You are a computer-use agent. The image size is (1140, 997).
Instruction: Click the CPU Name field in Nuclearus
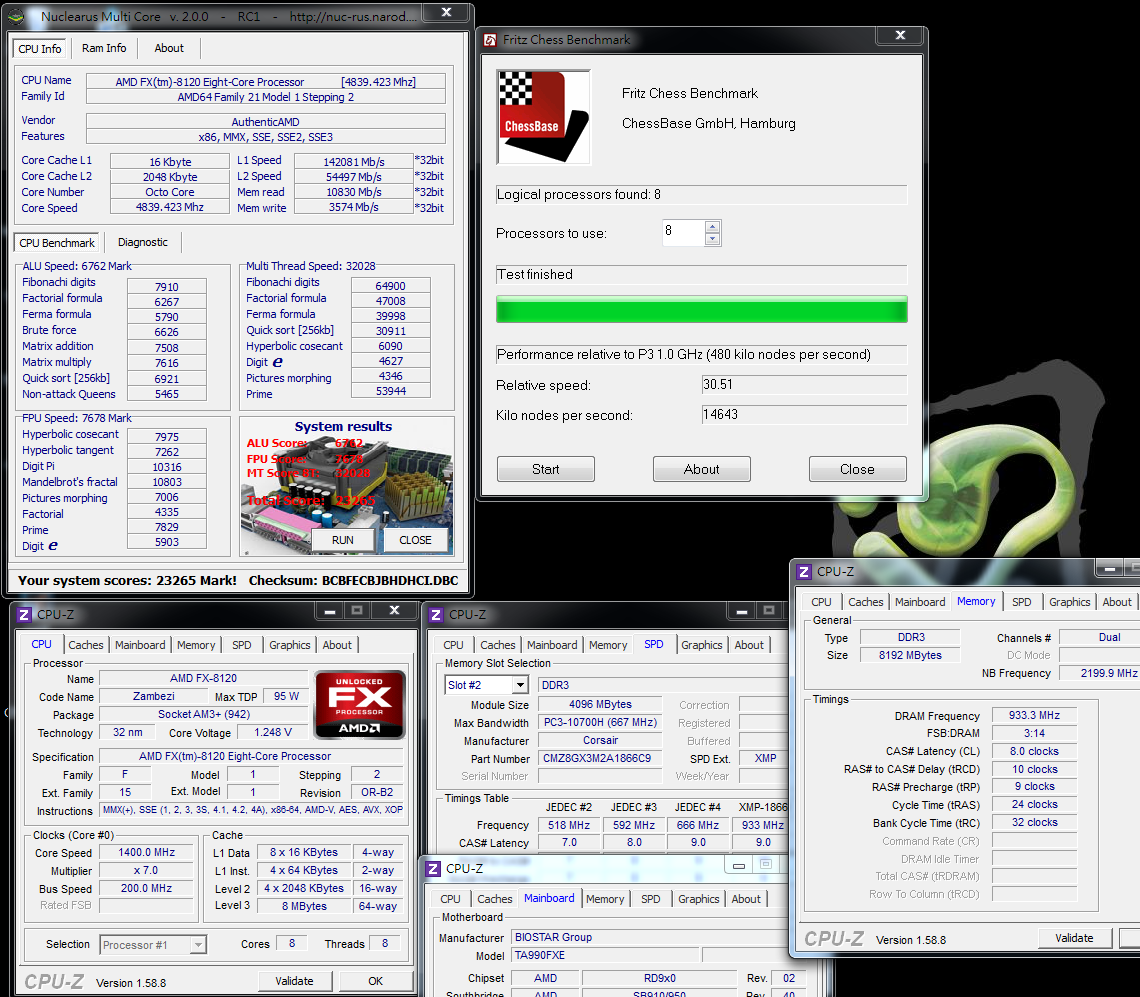tap(265, 82)
